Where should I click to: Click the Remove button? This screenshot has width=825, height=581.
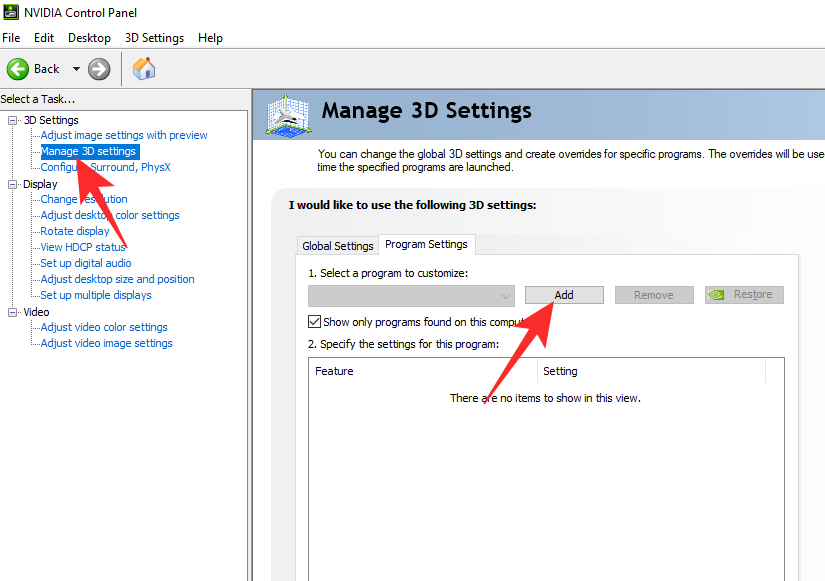click(653, 295)
